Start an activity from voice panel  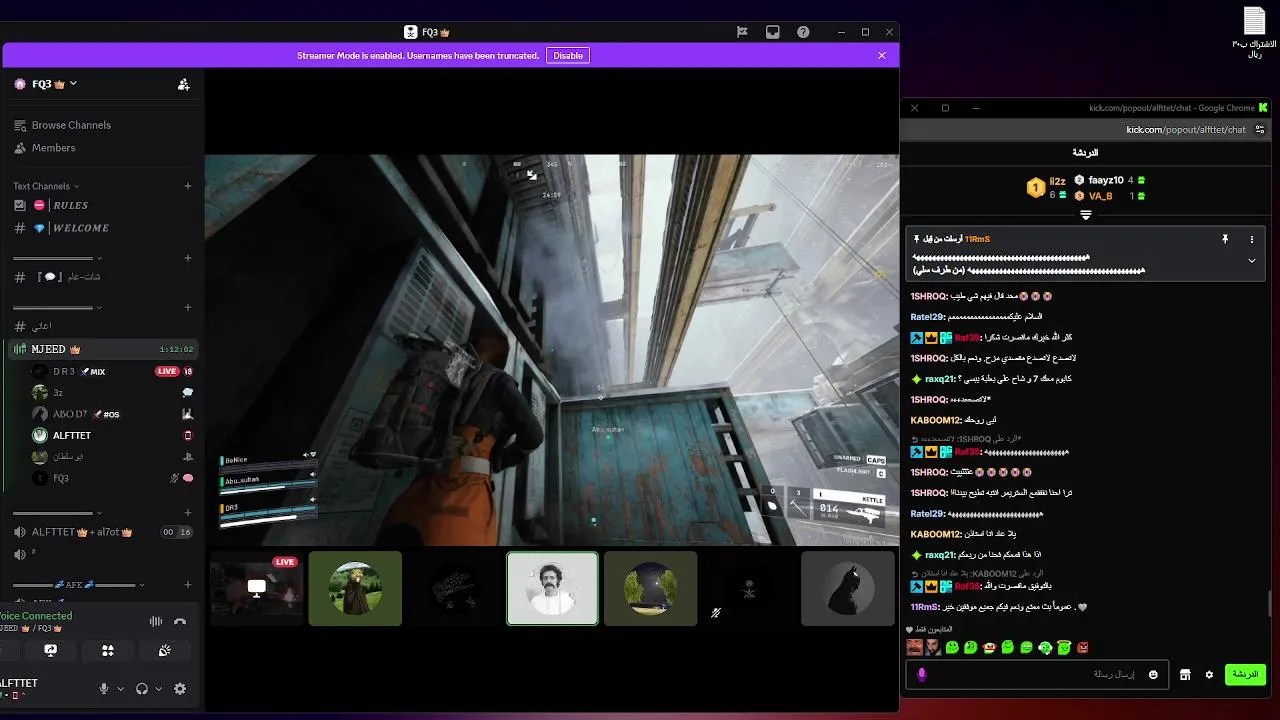coord(108,650)
